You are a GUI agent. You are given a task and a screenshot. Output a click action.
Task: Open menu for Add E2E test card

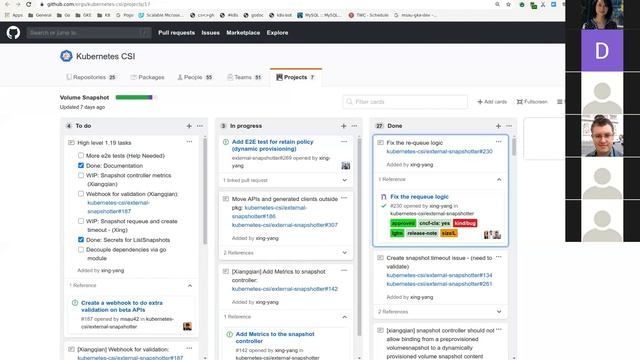tap(344, 142)
